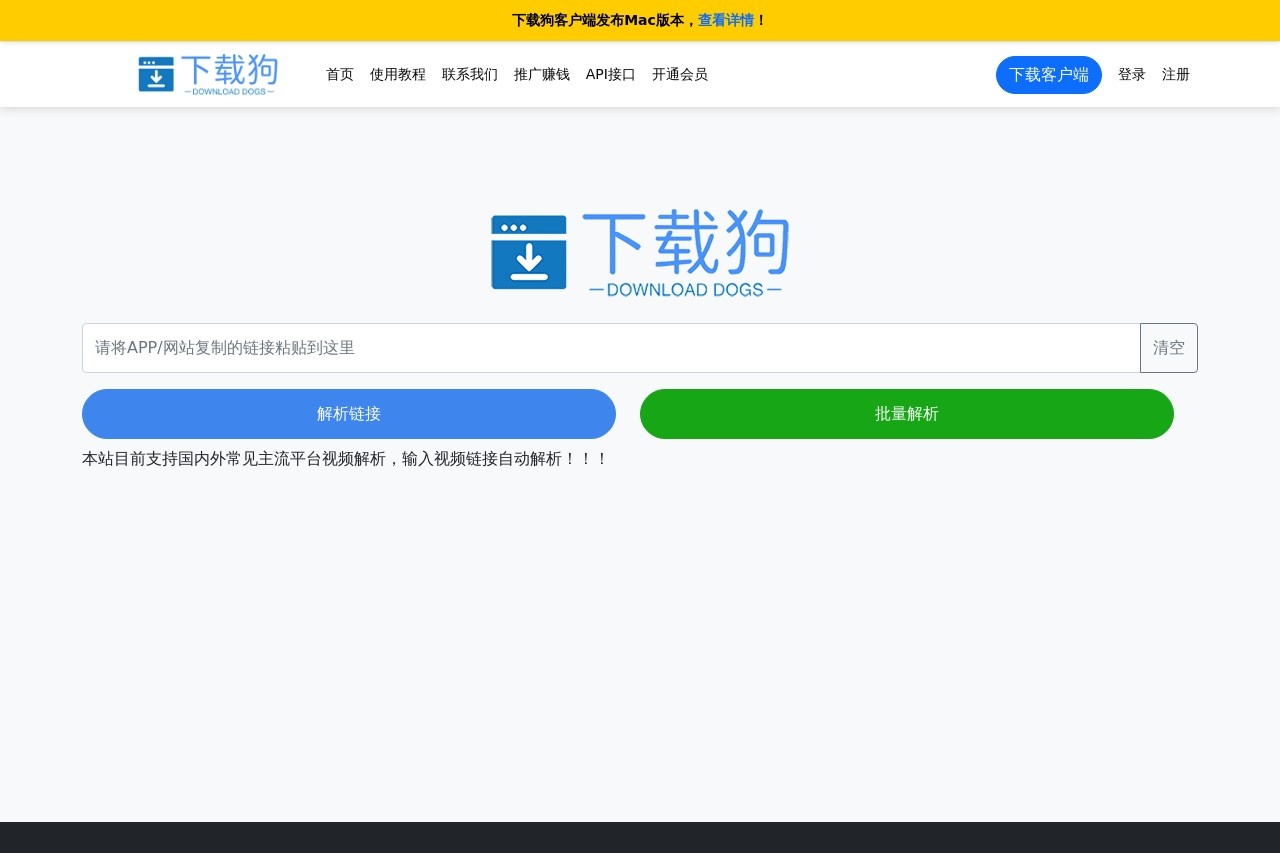Open the 使用教程 tutorial page

point(397,74)
